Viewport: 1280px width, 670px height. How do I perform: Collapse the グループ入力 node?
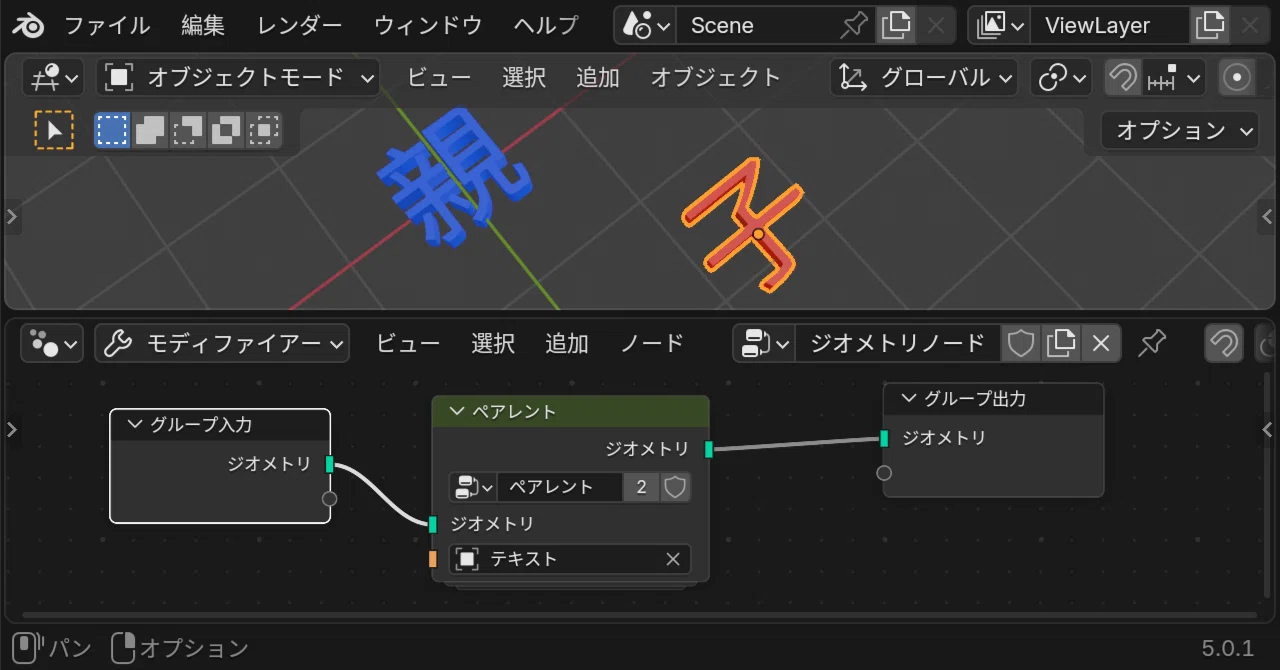[135, 425]
